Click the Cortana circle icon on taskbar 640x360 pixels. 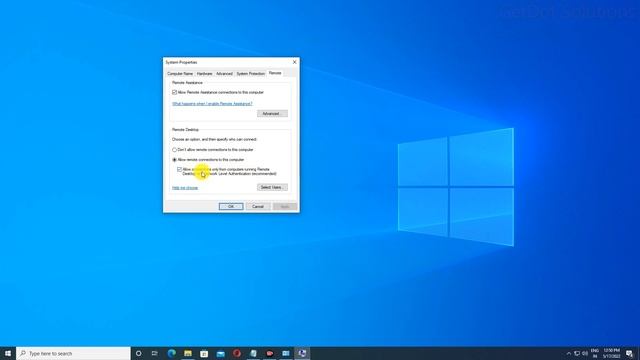click(x=138, y=353)
